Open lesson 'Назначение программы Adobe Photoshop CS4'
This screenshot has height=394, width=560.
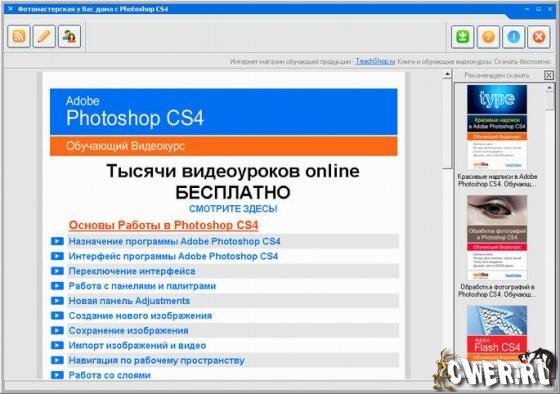point(174,241)
